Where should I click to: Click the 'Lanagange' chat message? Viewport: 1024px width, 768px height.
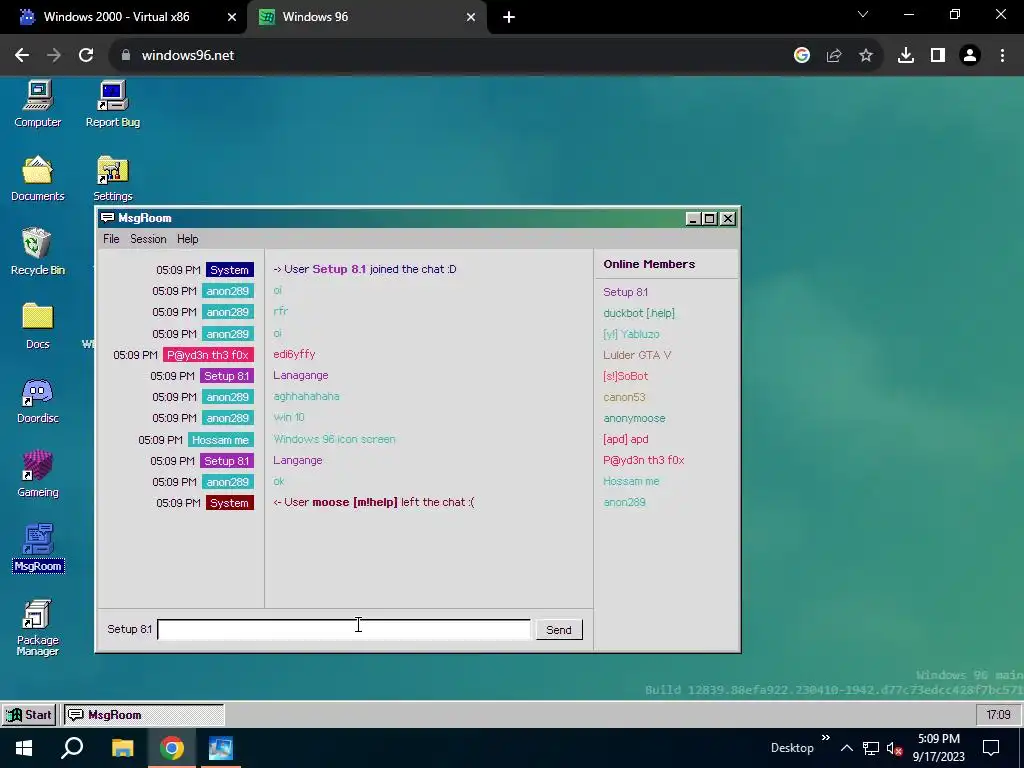[300, 375]
